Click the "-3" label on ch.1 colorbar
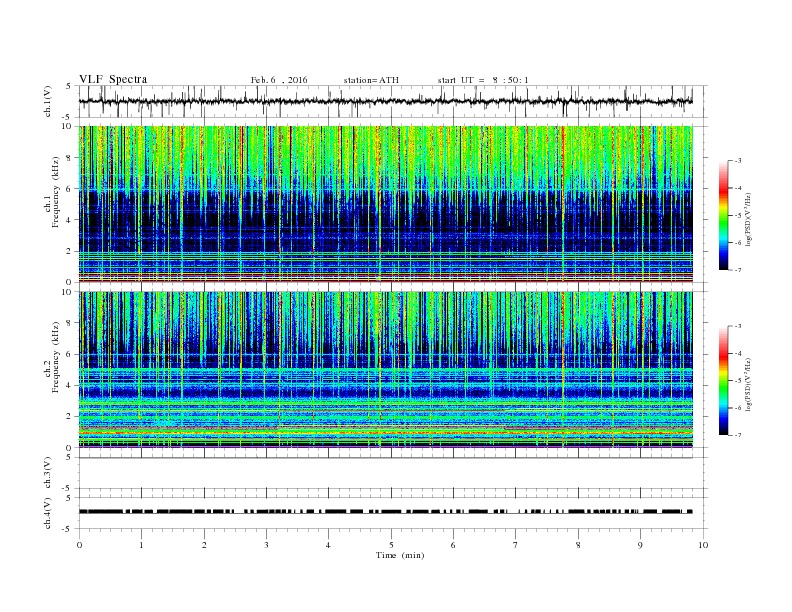The height and width of the screenshot is (612, 792). point(738,161)
